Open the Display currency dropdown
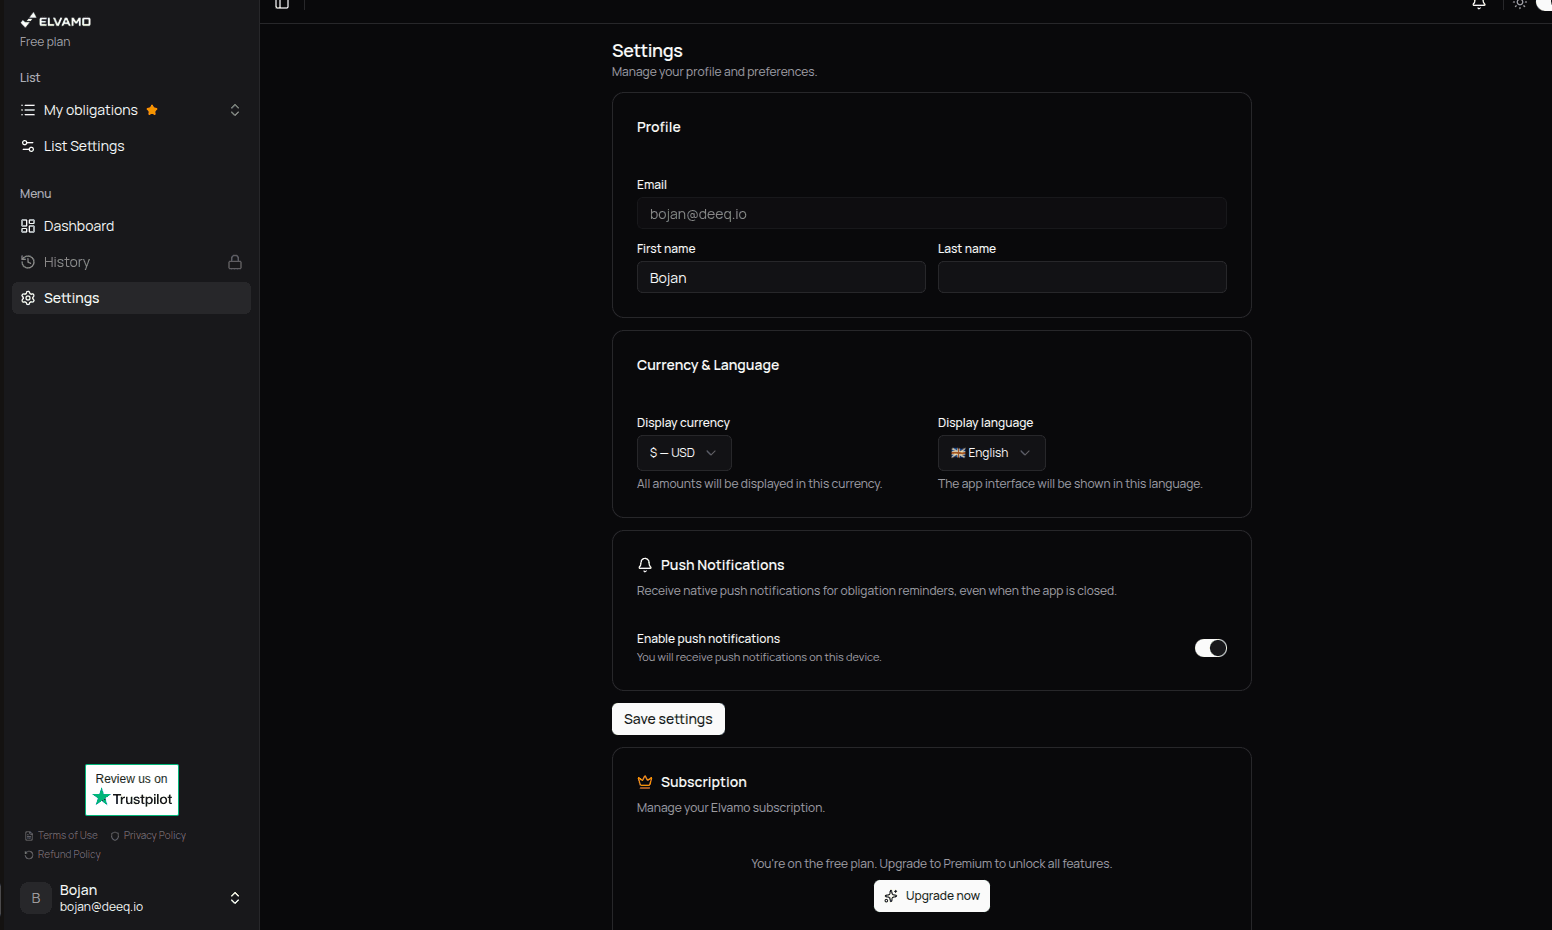This screenshot has height=930, width=1552. click(x=684, y=452)
